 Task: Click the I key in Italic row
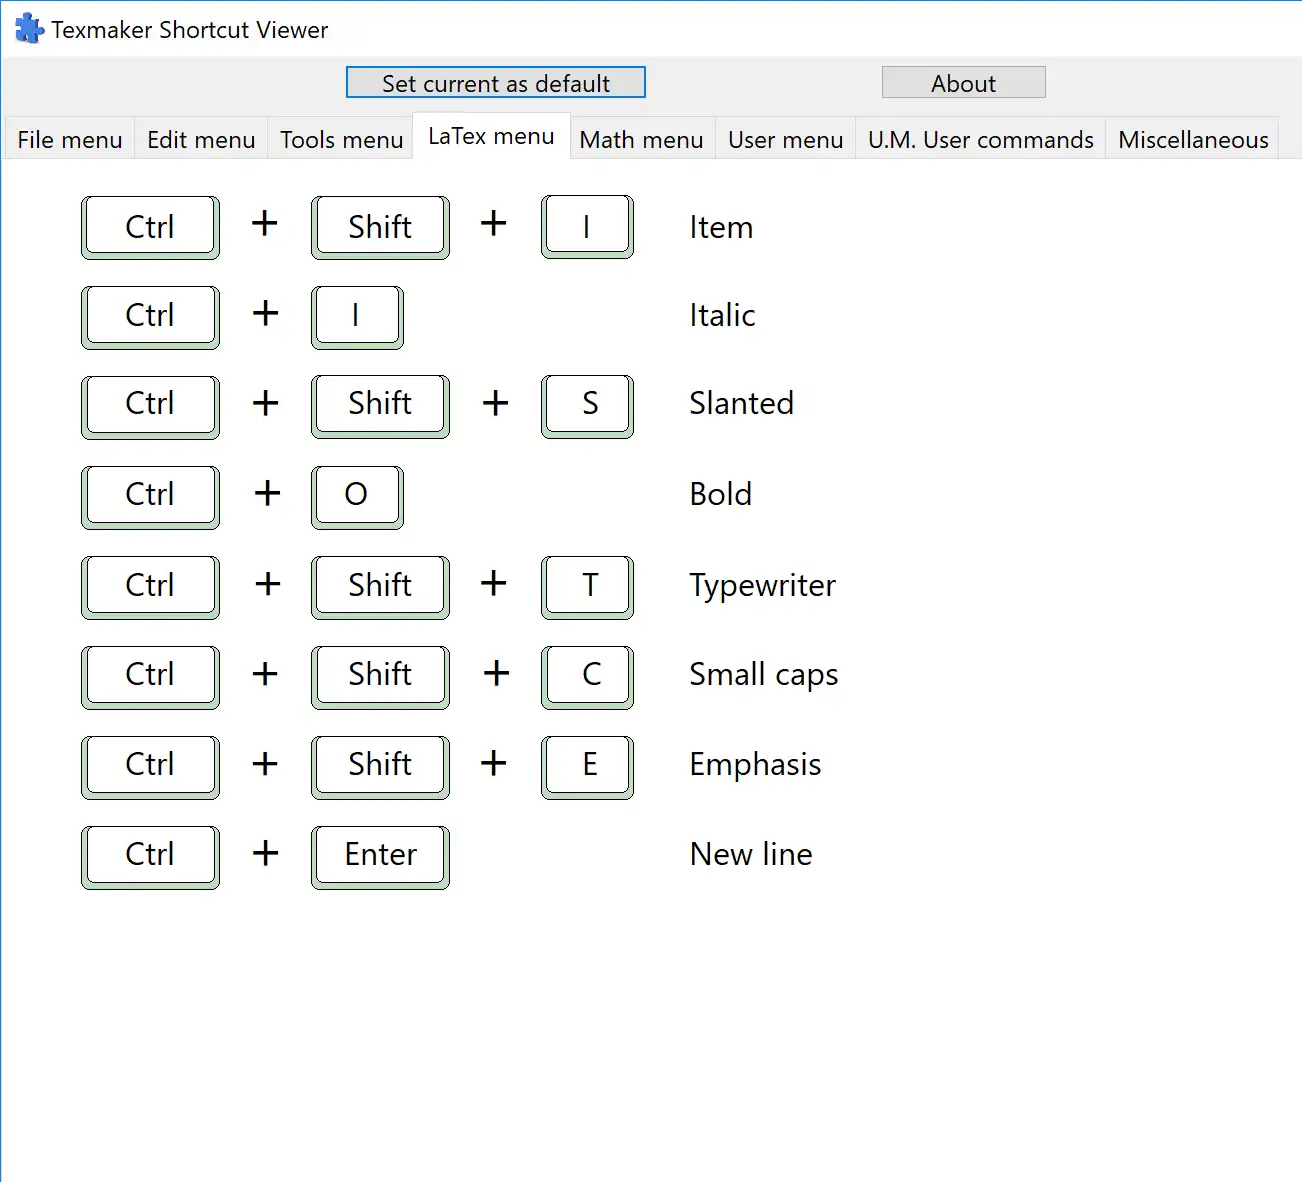click(x=357, y=316)
